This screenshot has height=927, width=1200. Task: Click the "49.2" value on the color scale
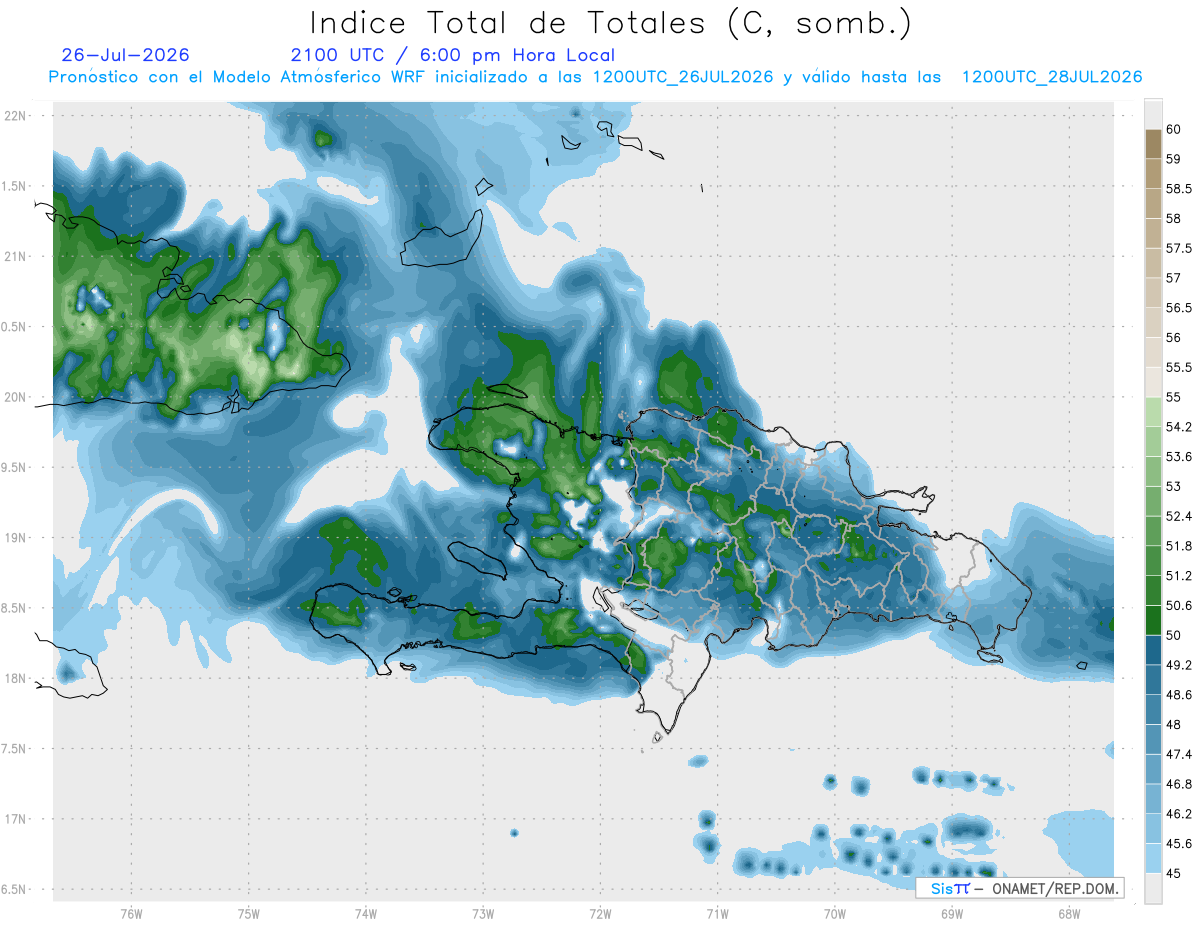(1178, 665)
